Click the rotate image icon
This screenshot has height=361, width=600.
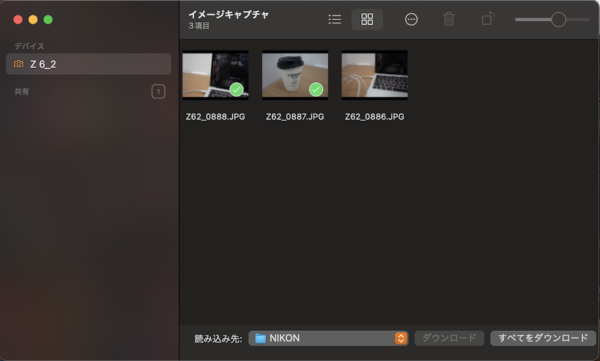click(488, 19)
